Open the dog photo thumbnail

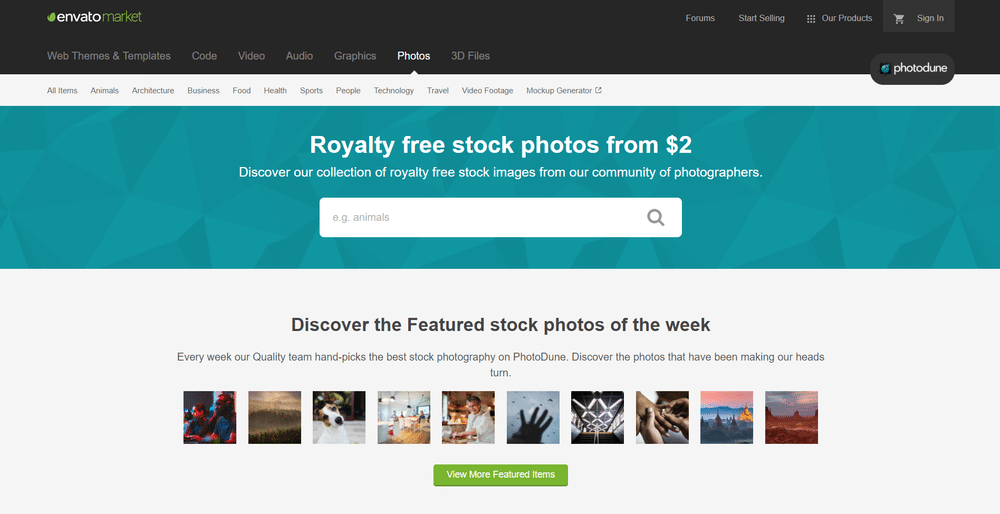(x=339, y=418)
